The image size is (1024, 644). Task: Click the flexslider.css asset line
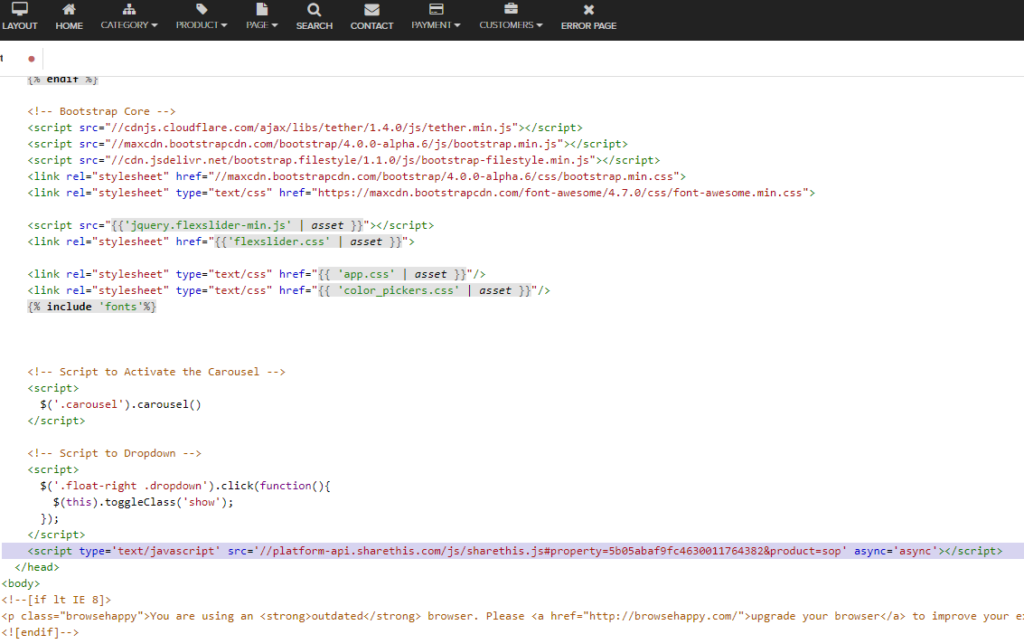pos(221,242)
